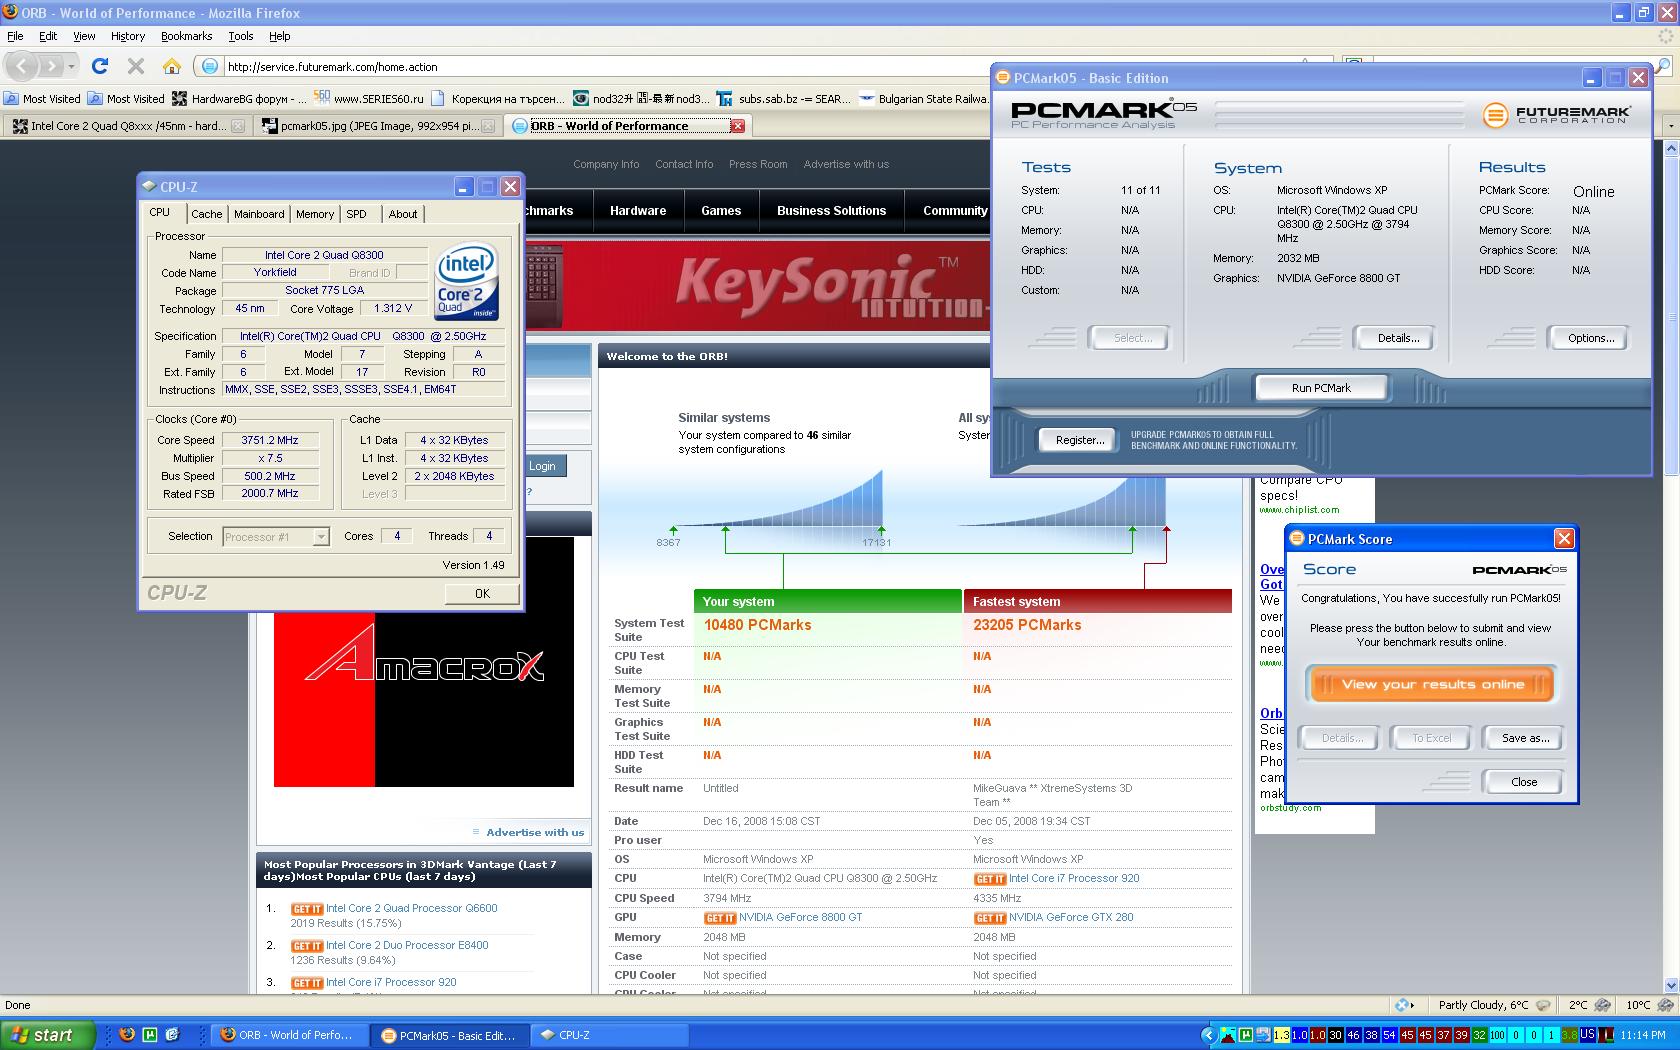Click the Amacrox advertisement banner
Viewport: 1680px width, 1050px height.
coord(424,662)
